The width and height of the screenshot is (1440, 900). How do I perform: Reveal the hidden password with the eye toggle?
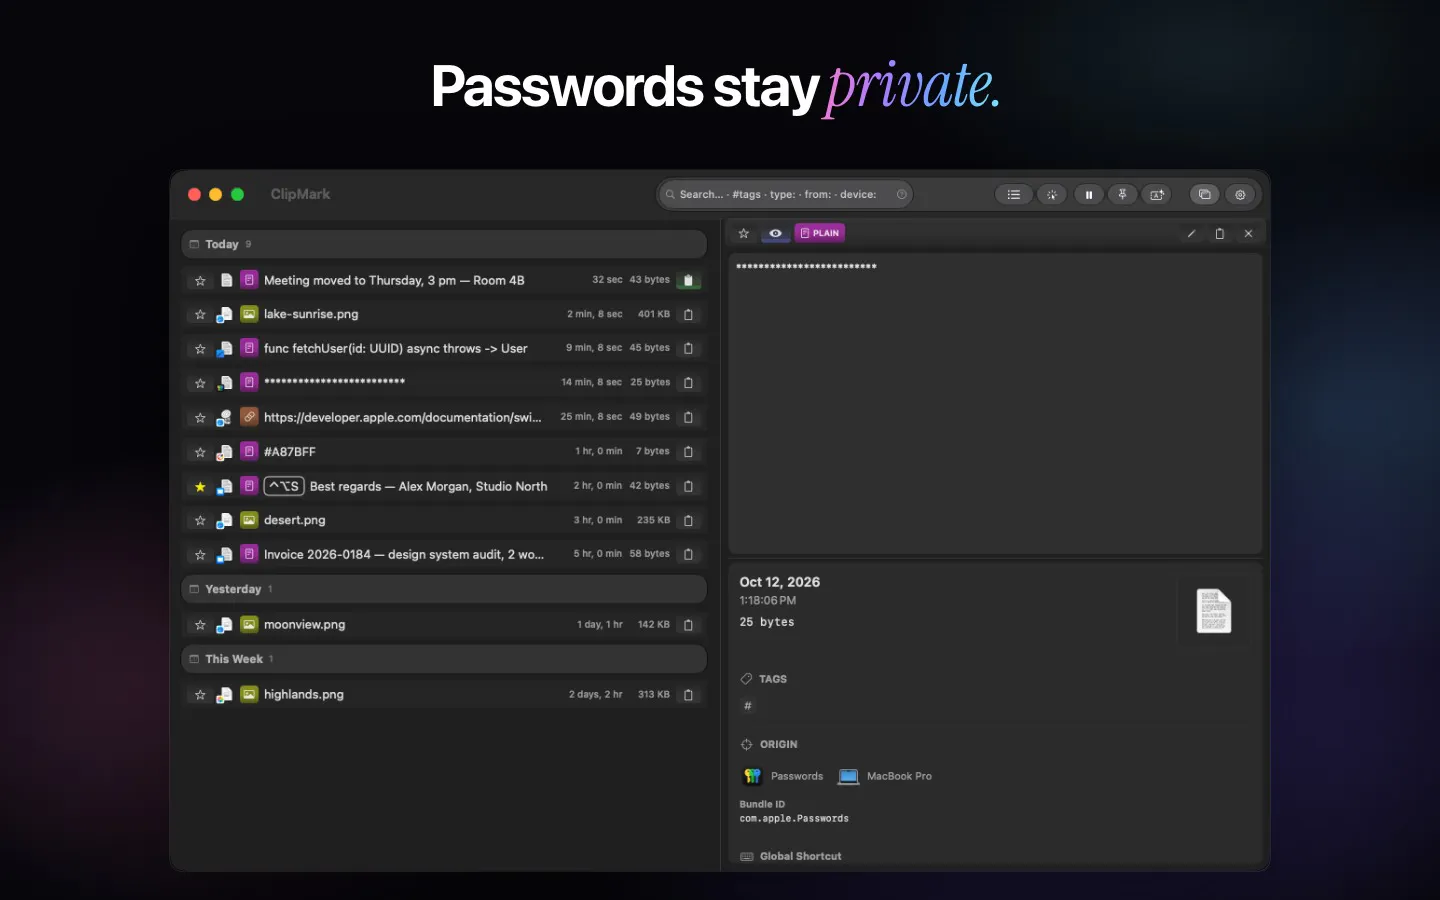coord(775,233)
